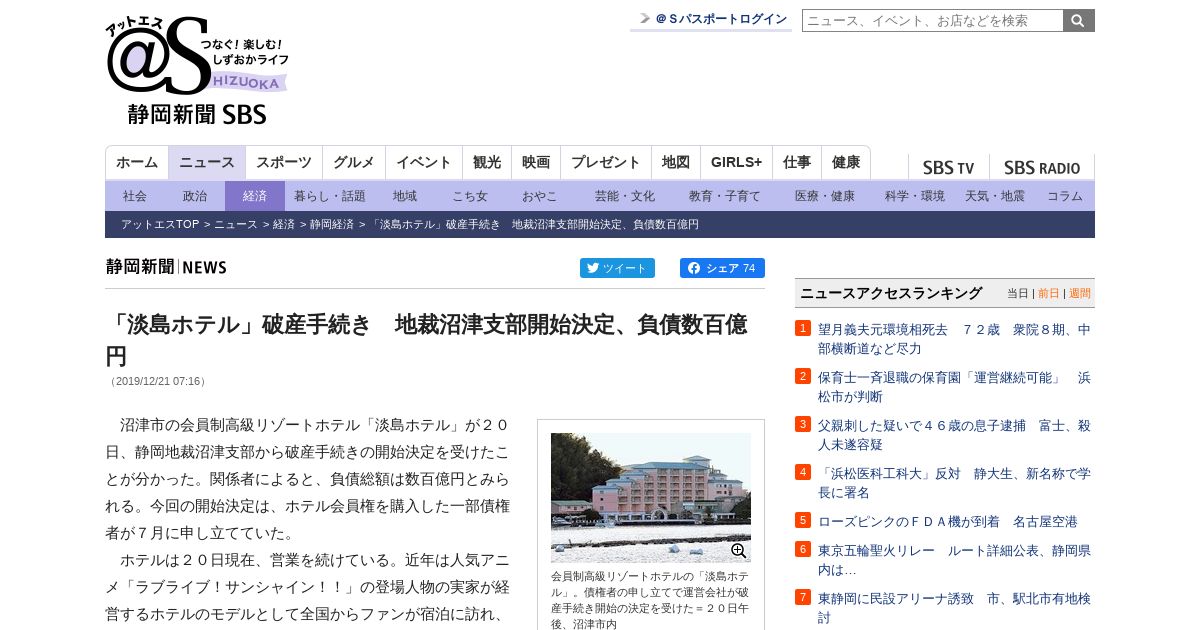
Task: Show the 当日 ranking
Action: (x=1017, y=293)
